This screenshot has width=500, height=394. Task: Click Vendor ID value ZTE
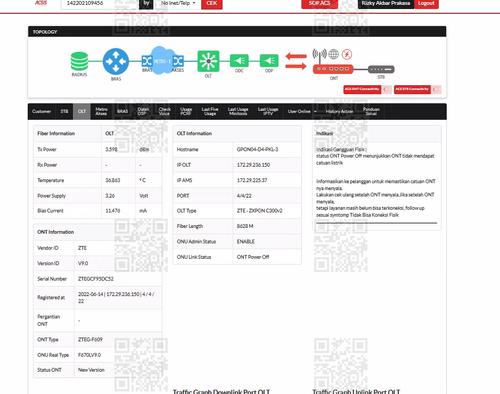pyautogui.click(x=82, y=248)
